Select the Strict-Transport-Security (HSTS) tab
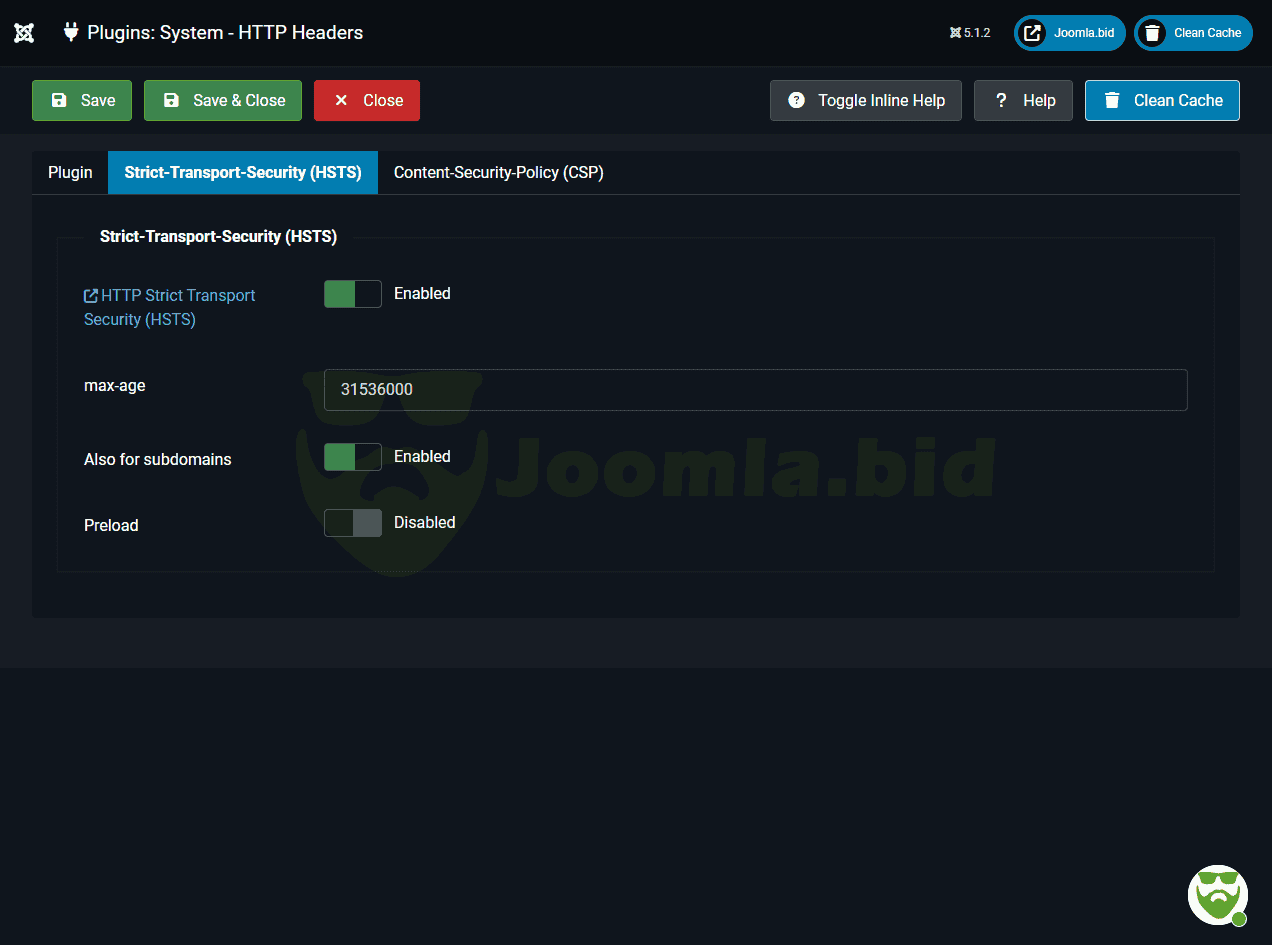 point(243,173)
